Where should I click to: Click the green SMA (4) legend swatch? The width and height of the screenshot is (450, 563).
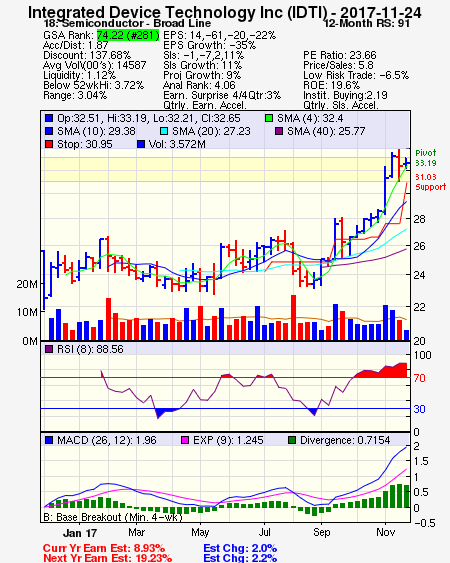point(269,118)
